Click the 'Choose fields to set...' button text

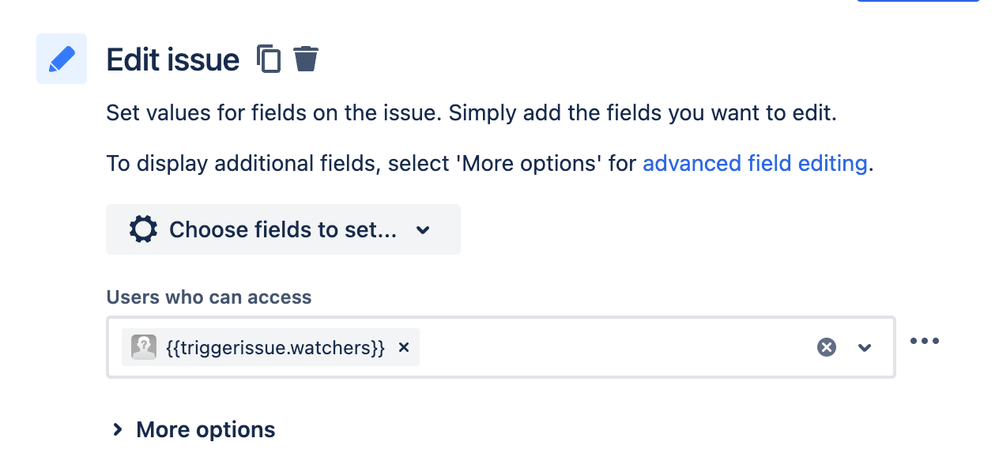(283, 229)
